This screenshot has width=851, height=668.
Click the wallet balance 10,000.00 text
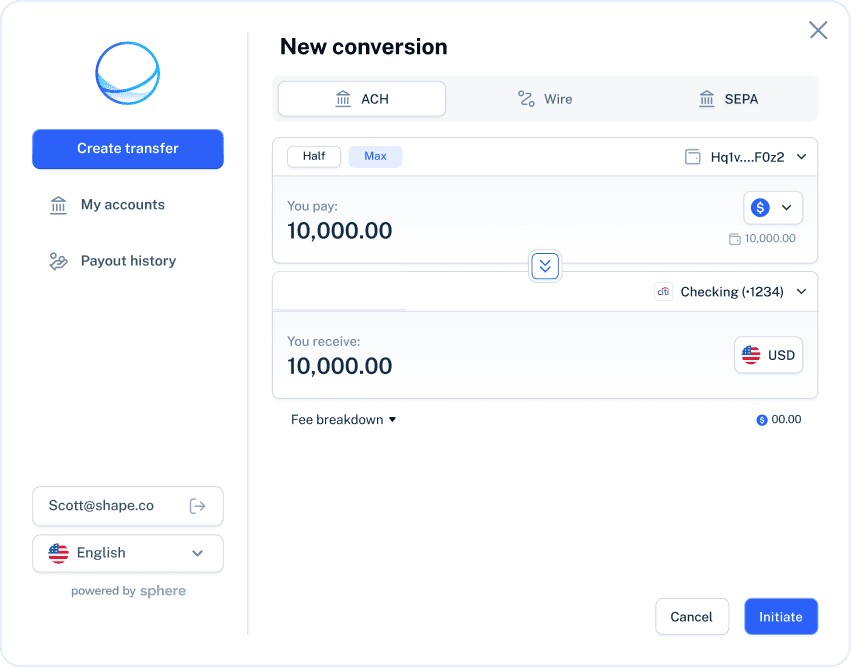770,238
